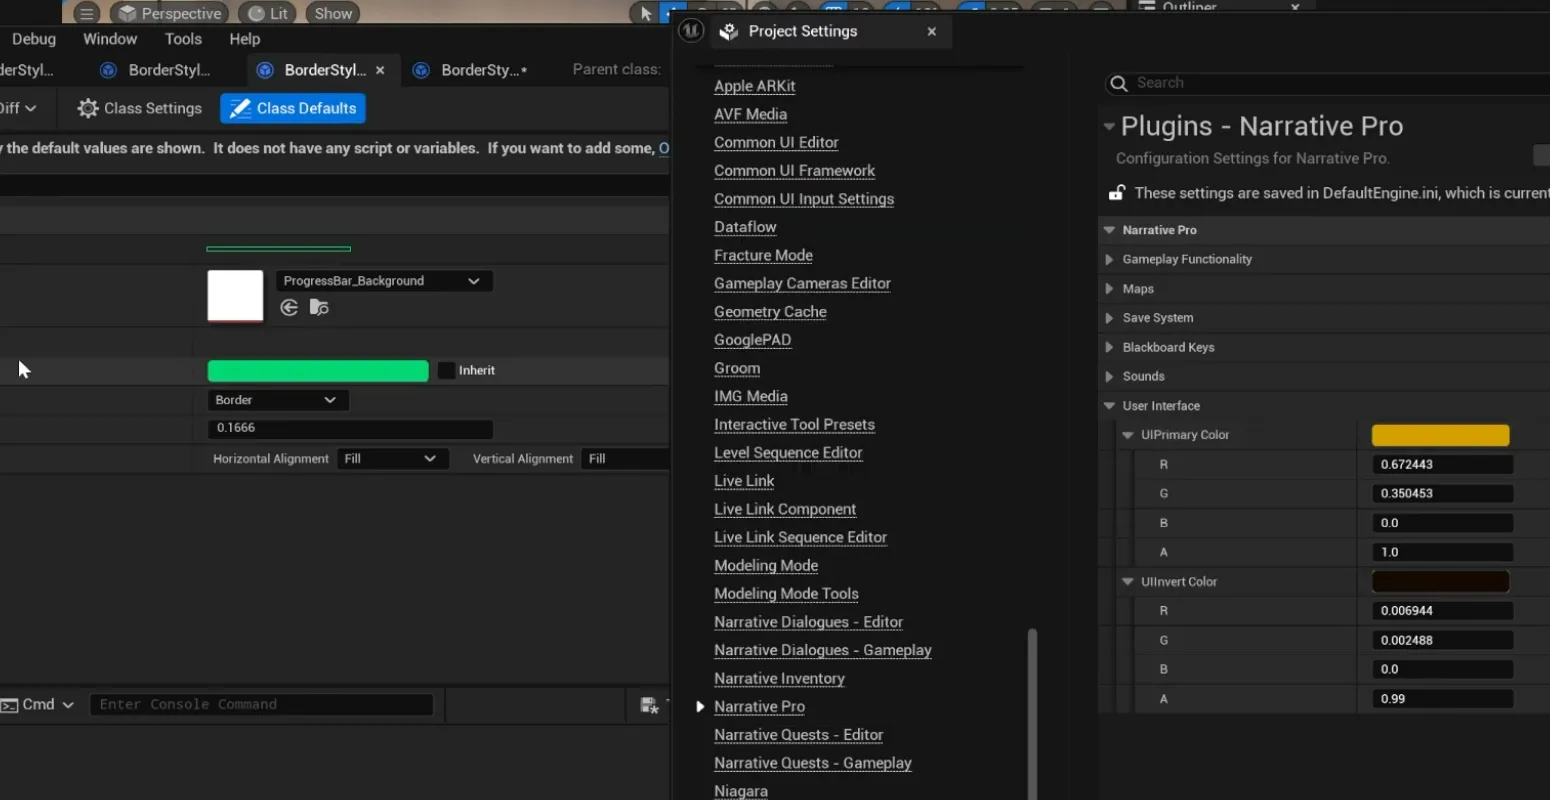Open the viewport Show menu
The height and width of the screenshot is (800, 1550).
333,13
